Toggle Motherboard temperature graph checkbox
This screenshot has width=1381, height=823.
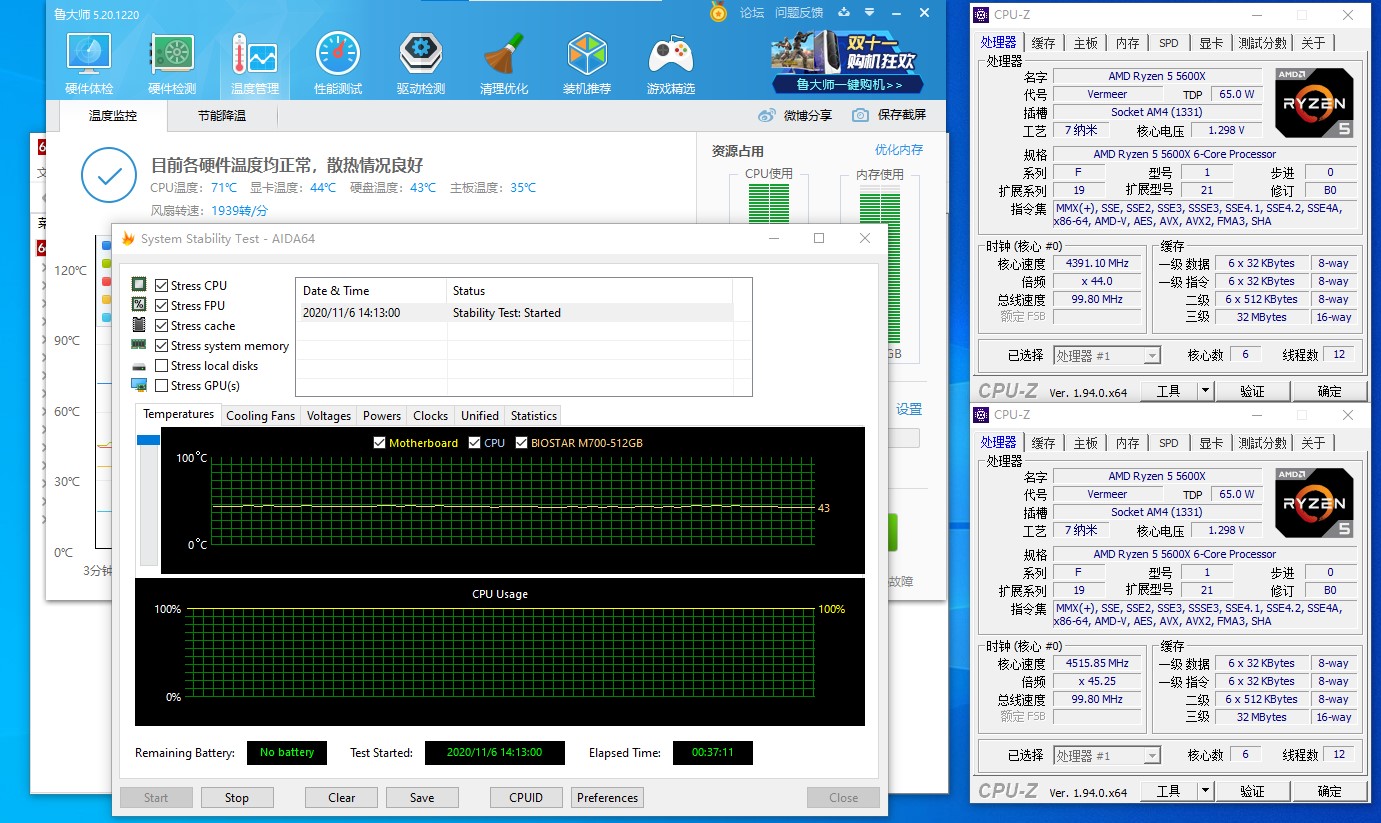click(x=379, y=442)
